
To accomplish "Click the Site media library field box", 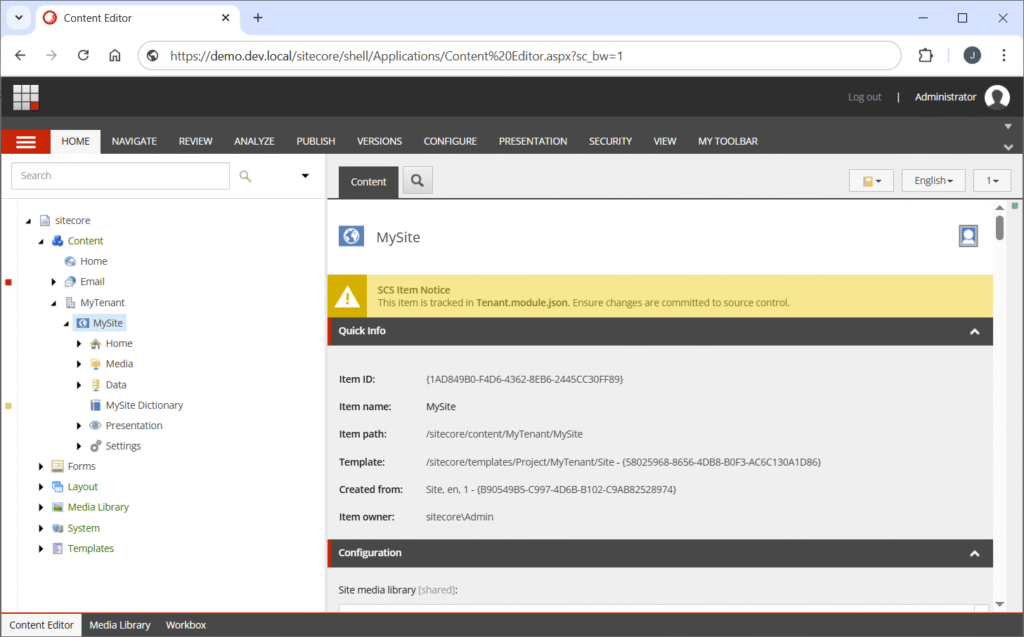I will click(663, 608).
